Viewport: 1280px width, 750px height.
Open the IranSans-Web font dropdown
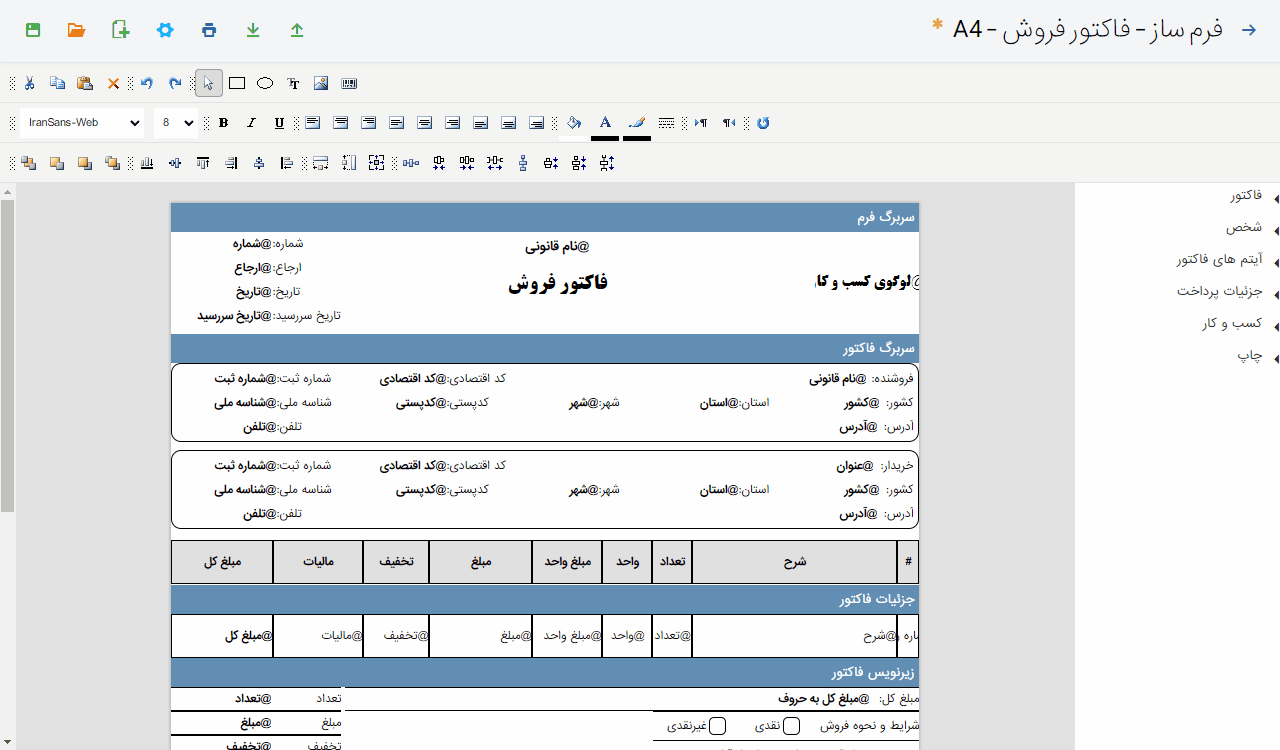tap(81, 123)
